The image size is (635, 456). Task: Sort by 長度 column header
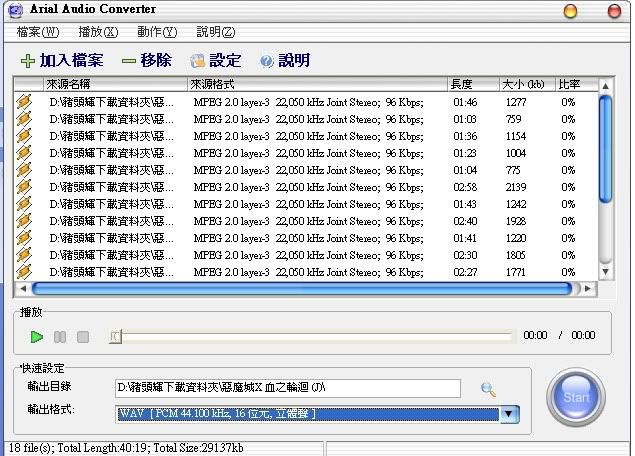[x=474, y=84]
